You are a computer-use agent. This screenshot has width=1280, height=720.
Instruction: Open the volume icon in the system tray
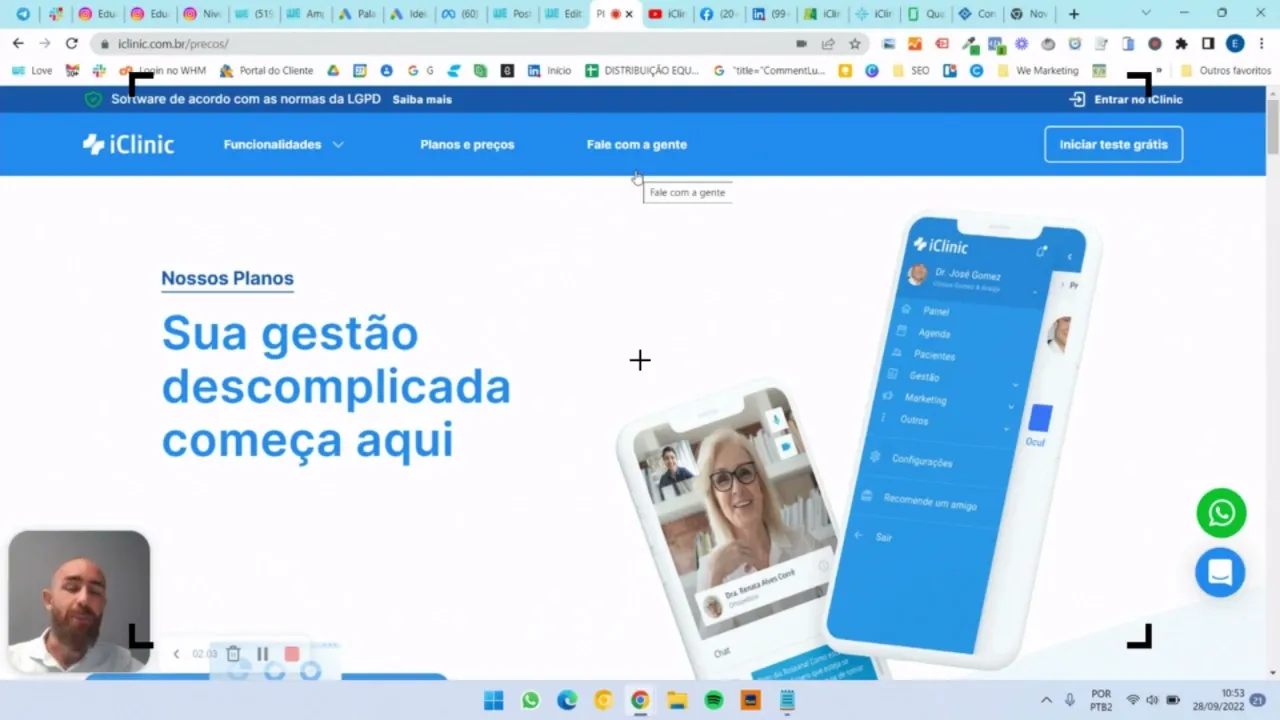pos(1153,700)
